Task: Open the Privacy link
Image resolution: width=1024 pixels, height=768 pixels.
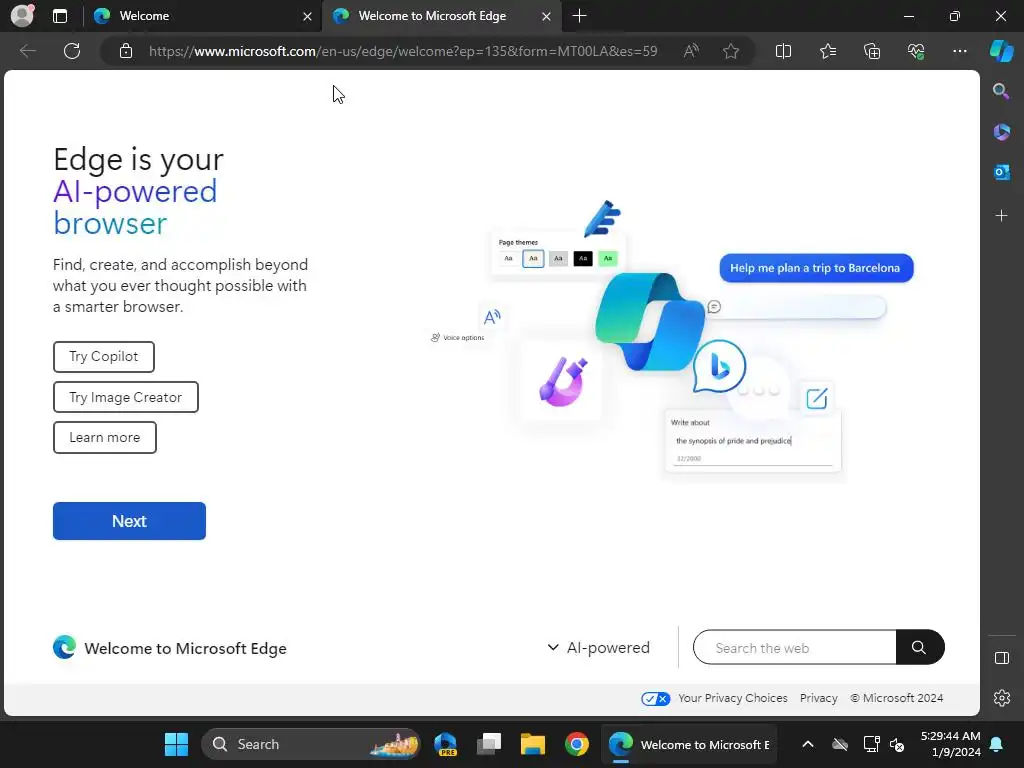Action: [818, 698]
